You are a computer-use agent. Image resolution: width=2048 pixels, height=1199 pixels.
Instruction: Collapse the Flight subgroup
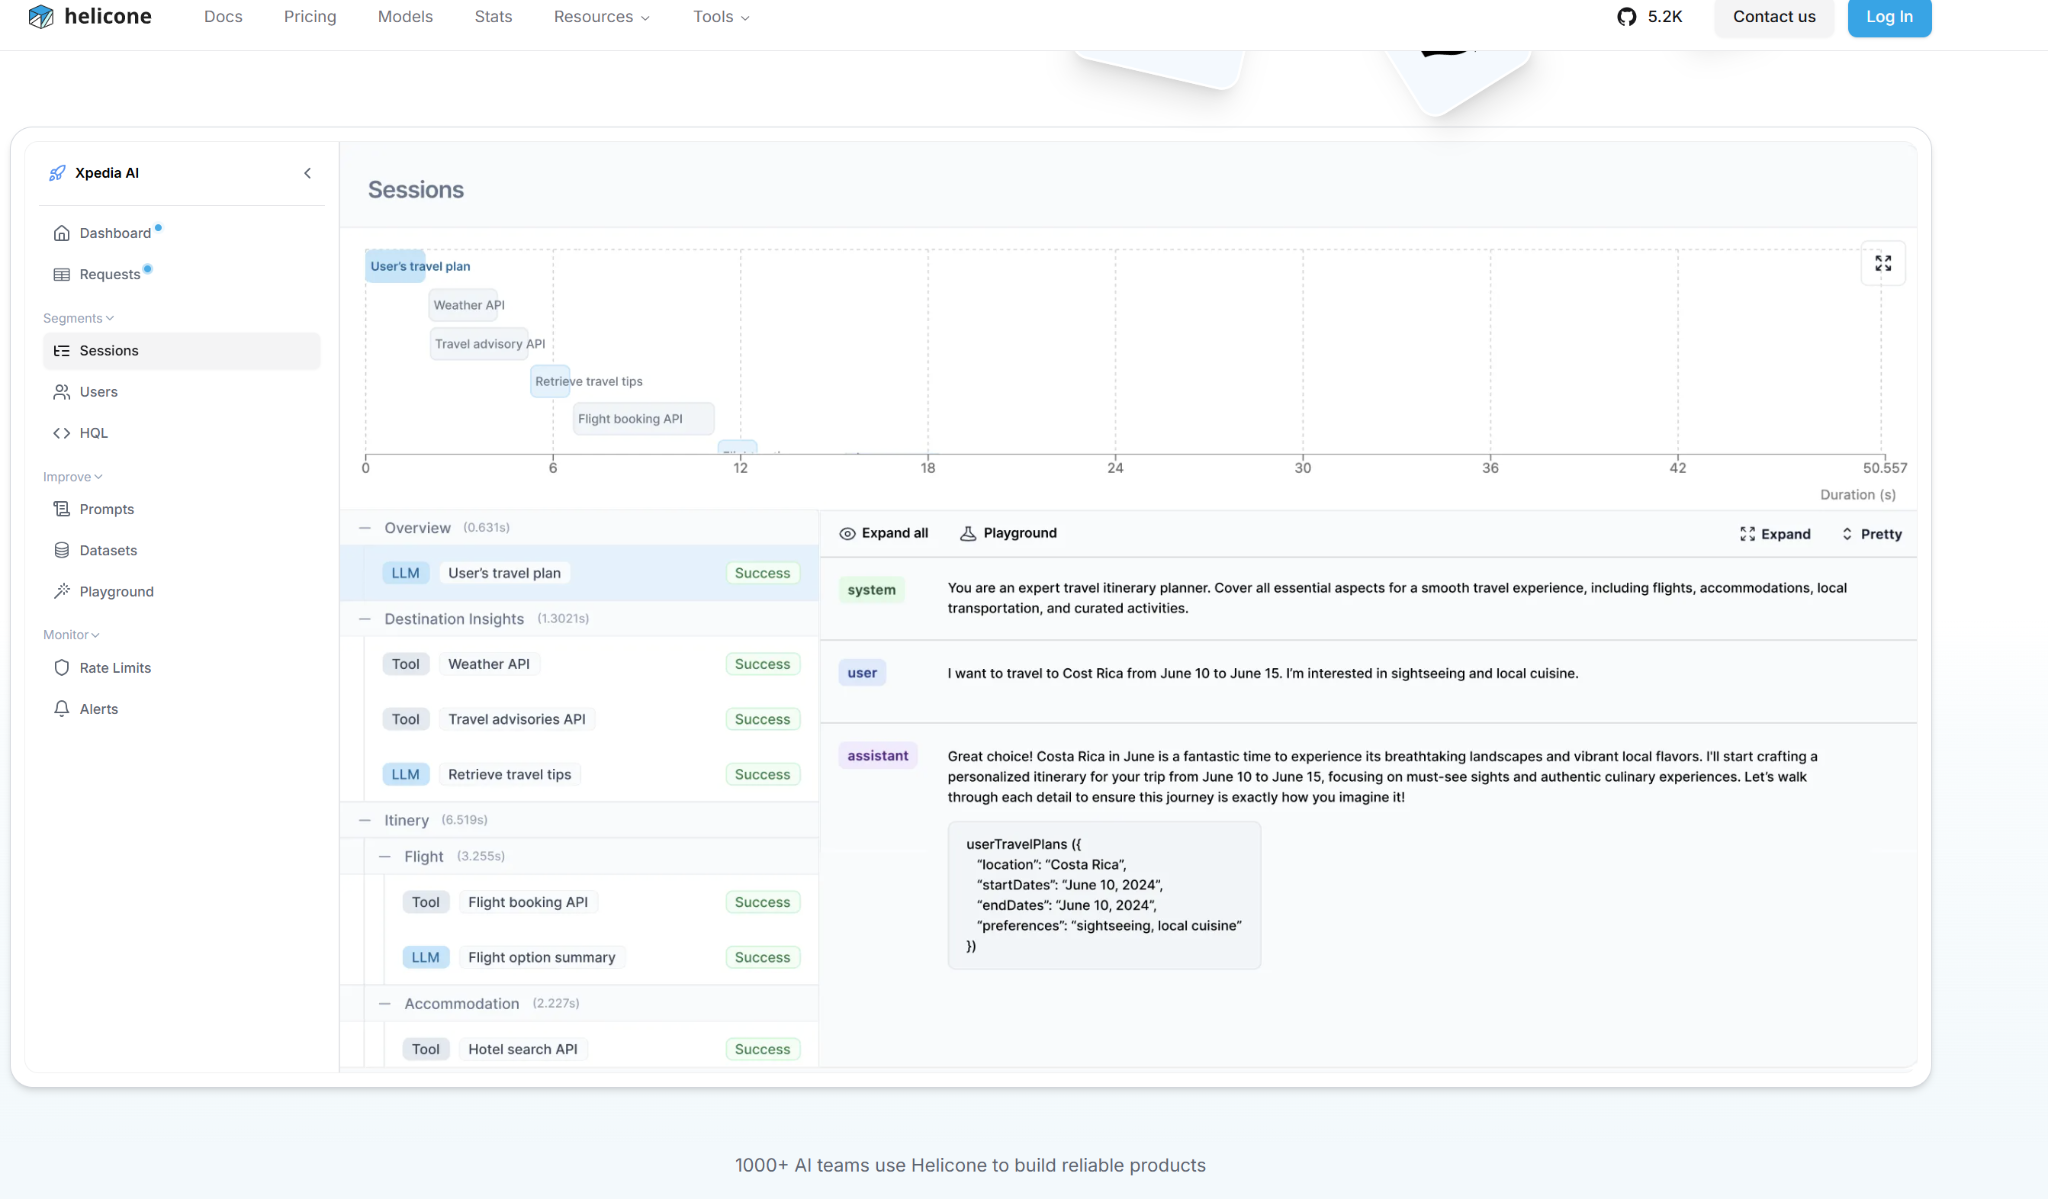point(385,857)
